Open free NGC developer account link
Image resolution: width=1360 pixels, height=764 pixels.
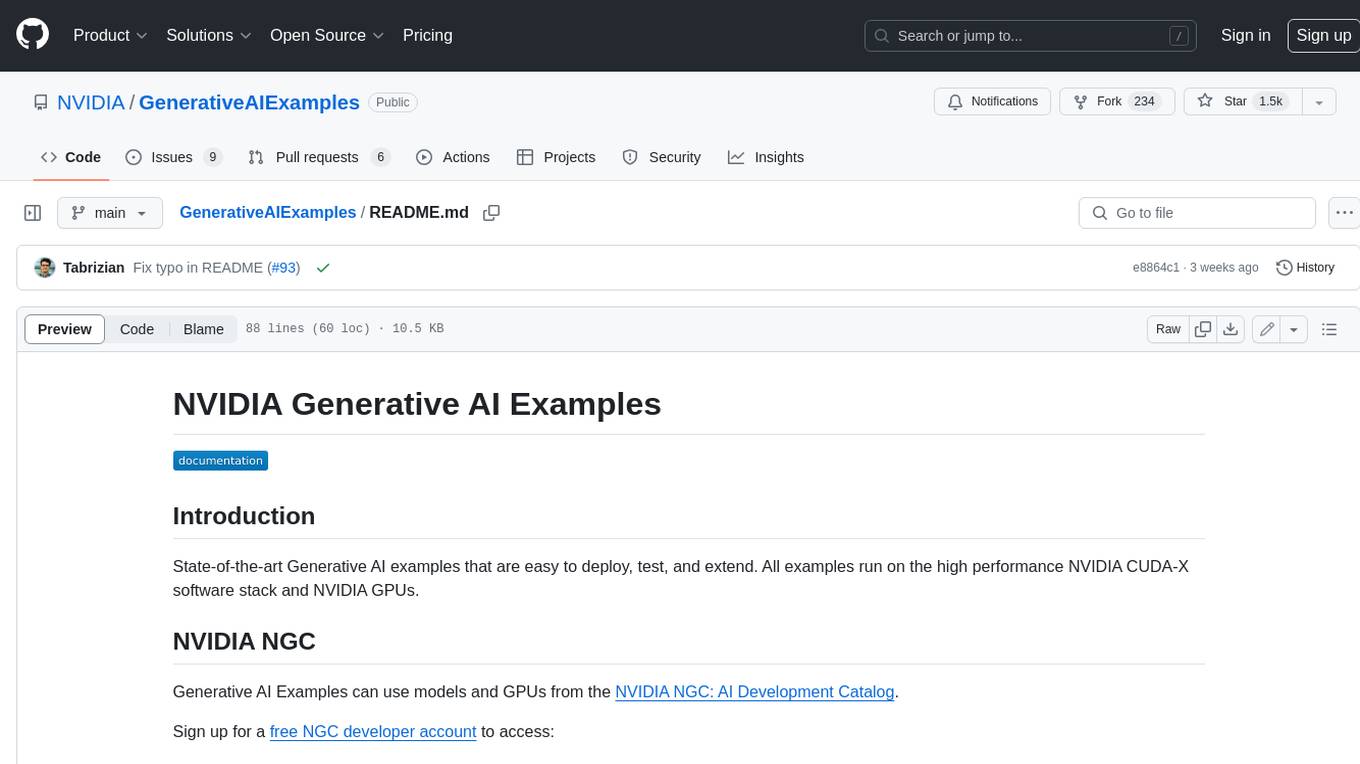coord(373,731)
